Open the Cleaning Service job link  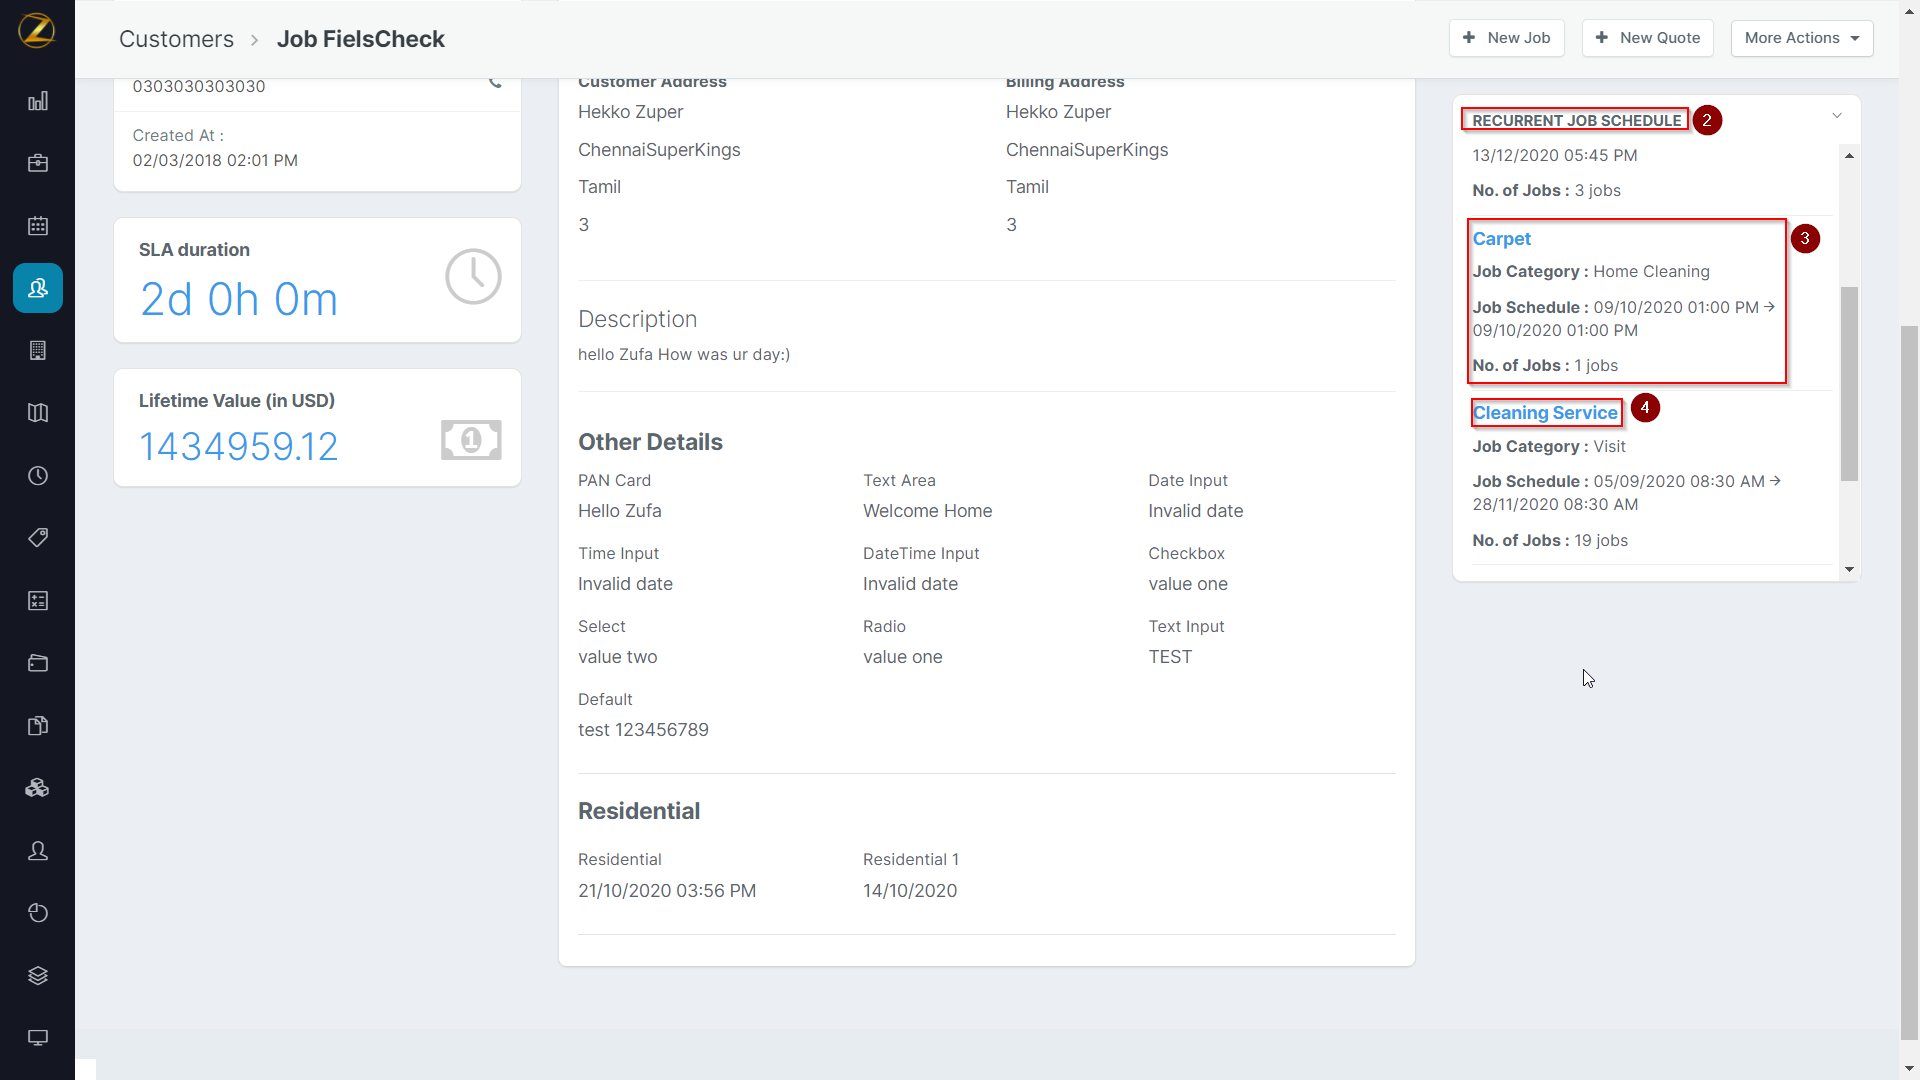(x=1545, y=413)
